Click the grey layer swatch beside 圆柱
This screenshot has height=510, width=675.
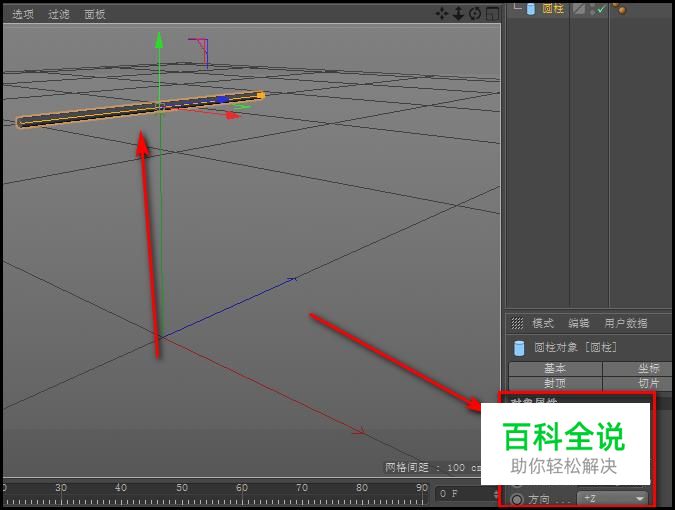[579, 9]
